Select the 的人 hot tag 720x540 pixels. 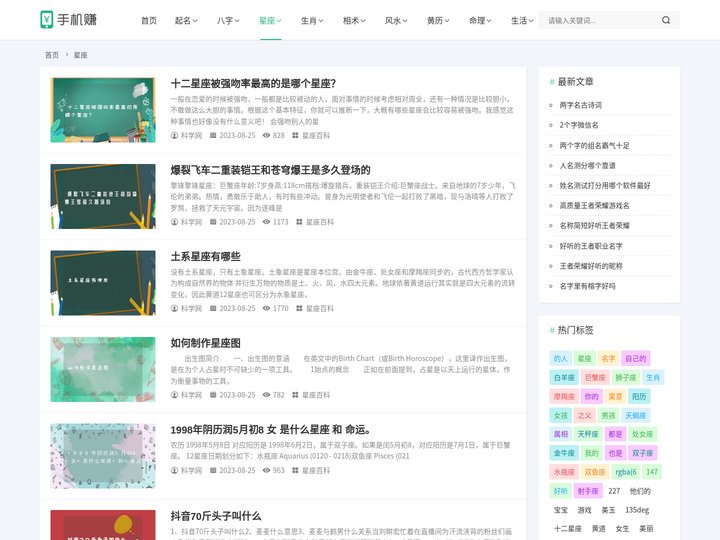(x=560, y=359)
